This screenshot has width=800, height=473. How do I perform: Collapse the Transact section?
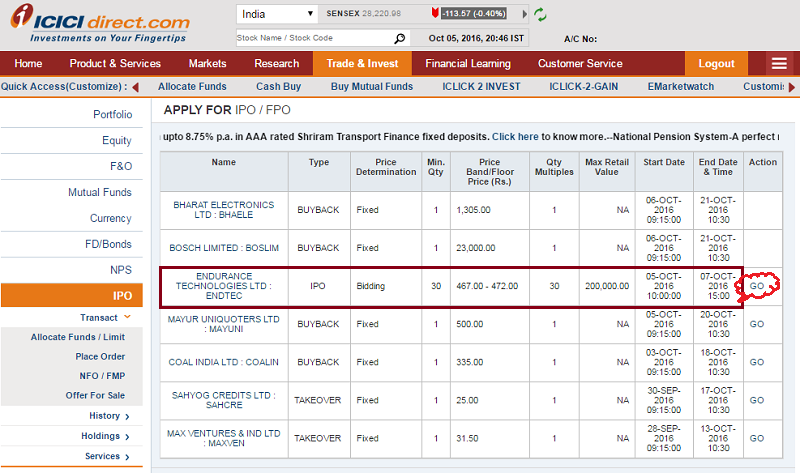point(128,317)
